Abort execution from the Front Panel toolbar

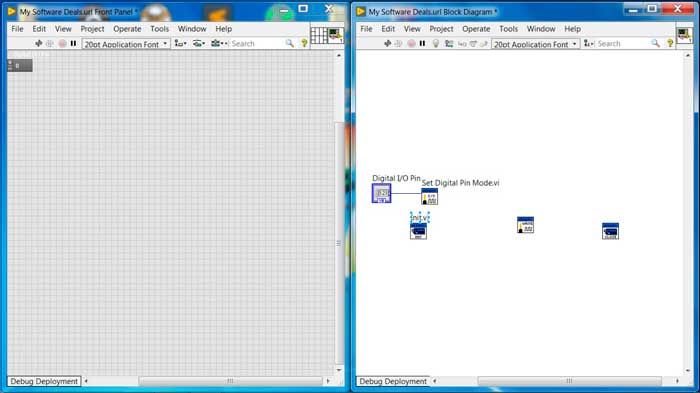[x=62, y=43]
